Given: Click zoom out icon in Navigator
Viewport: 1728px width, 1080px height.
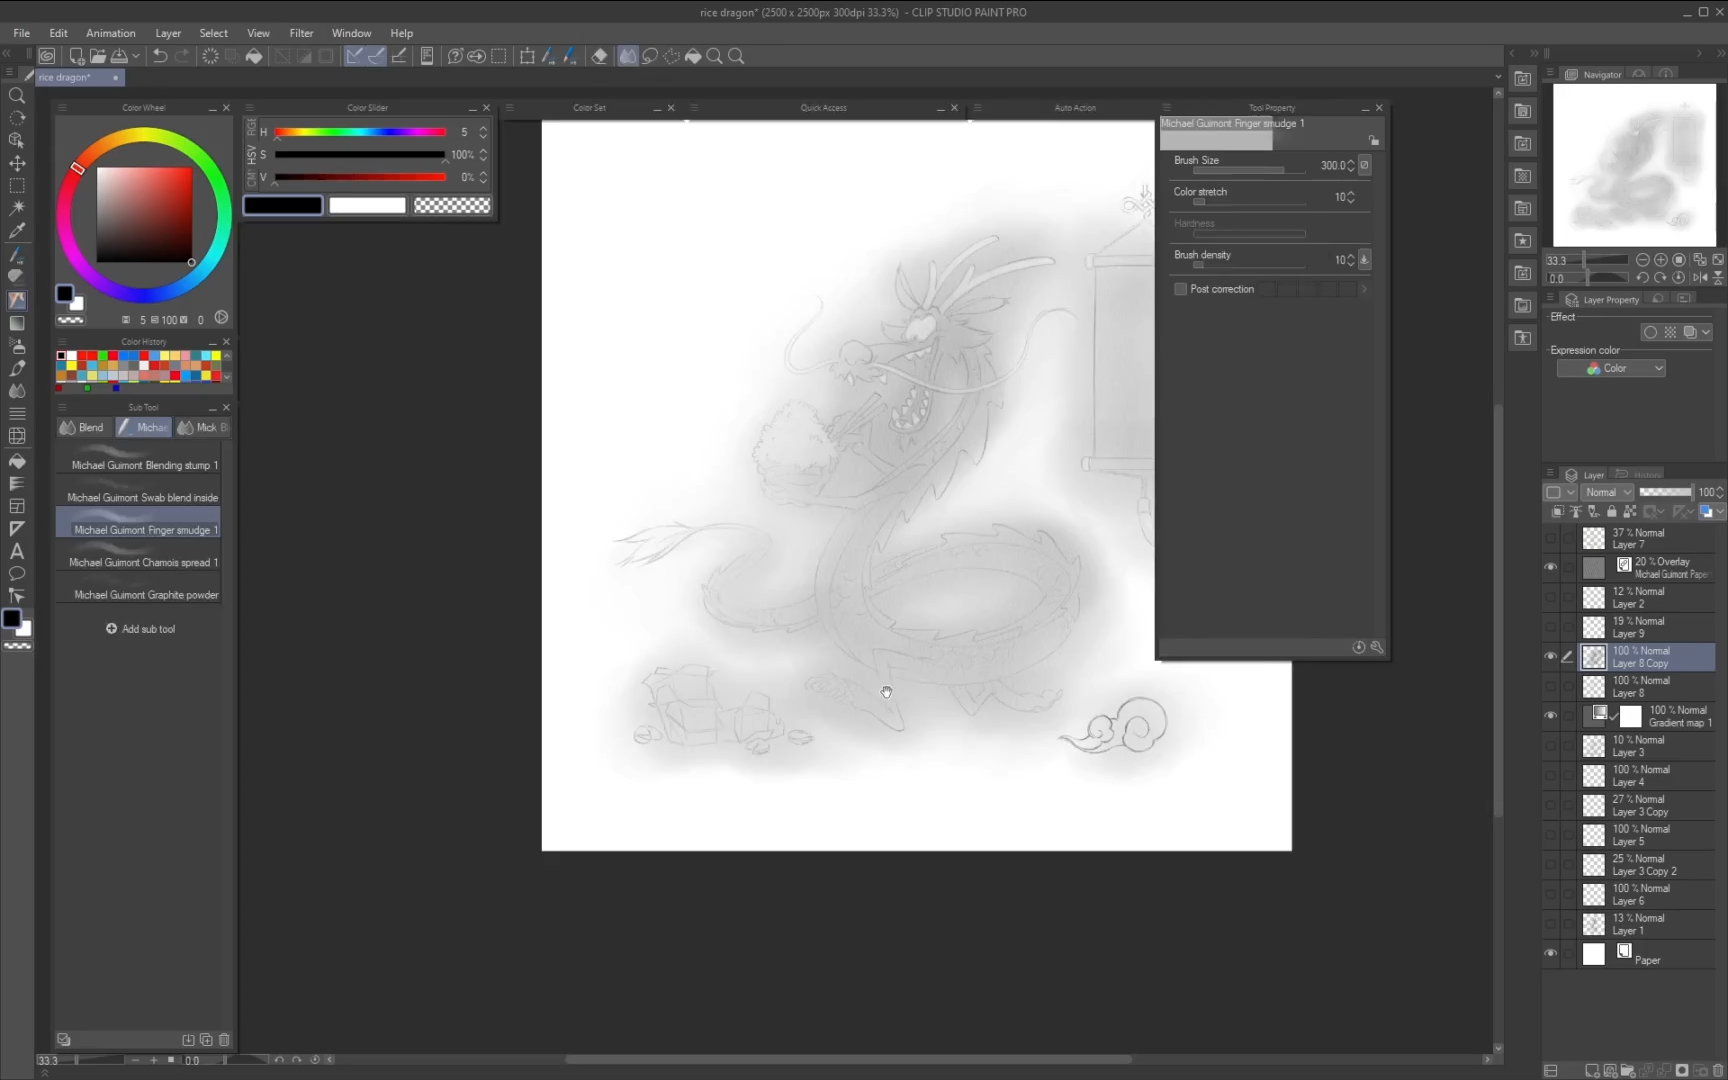Looking at the screenshot, I should click(1642, 260).
